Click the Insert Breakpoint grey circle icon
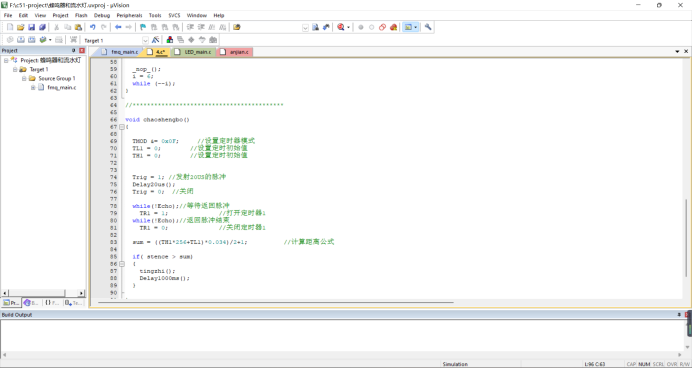Screen dimensions: 693x369 [361, 27]
